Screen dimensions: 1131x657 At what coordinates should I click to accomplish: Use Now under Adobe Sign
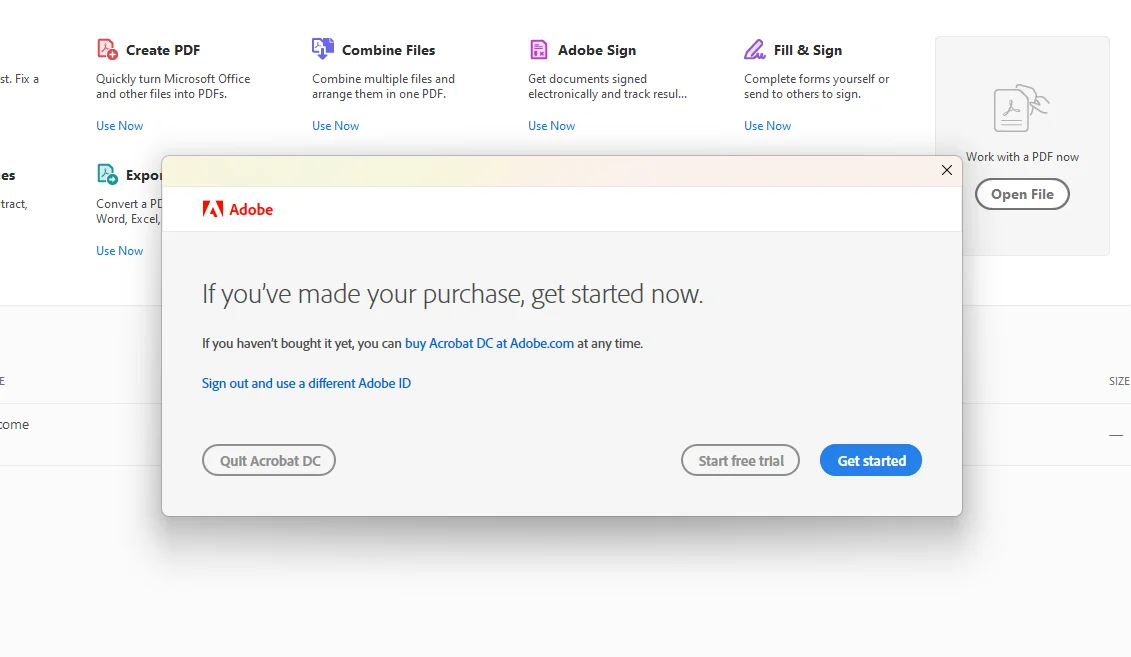(x=552, y=125)
